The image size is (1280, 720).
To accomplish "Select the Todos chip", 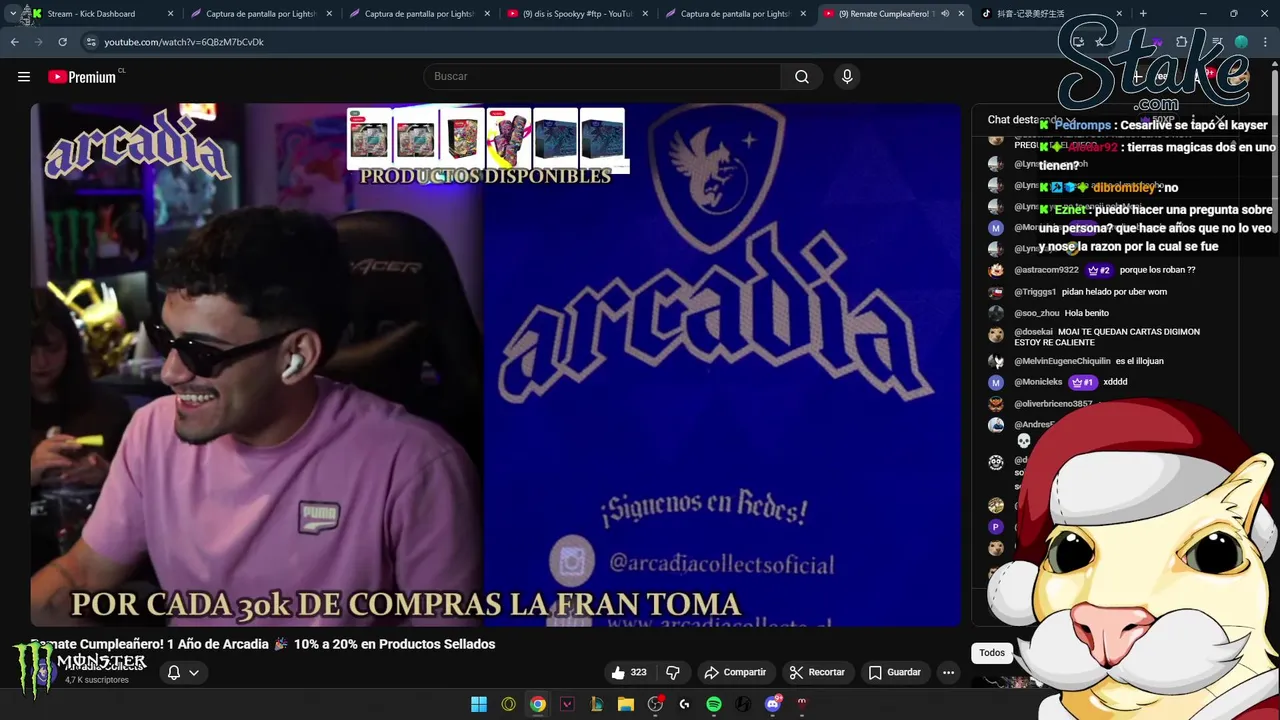I will (x=992, y=653).
